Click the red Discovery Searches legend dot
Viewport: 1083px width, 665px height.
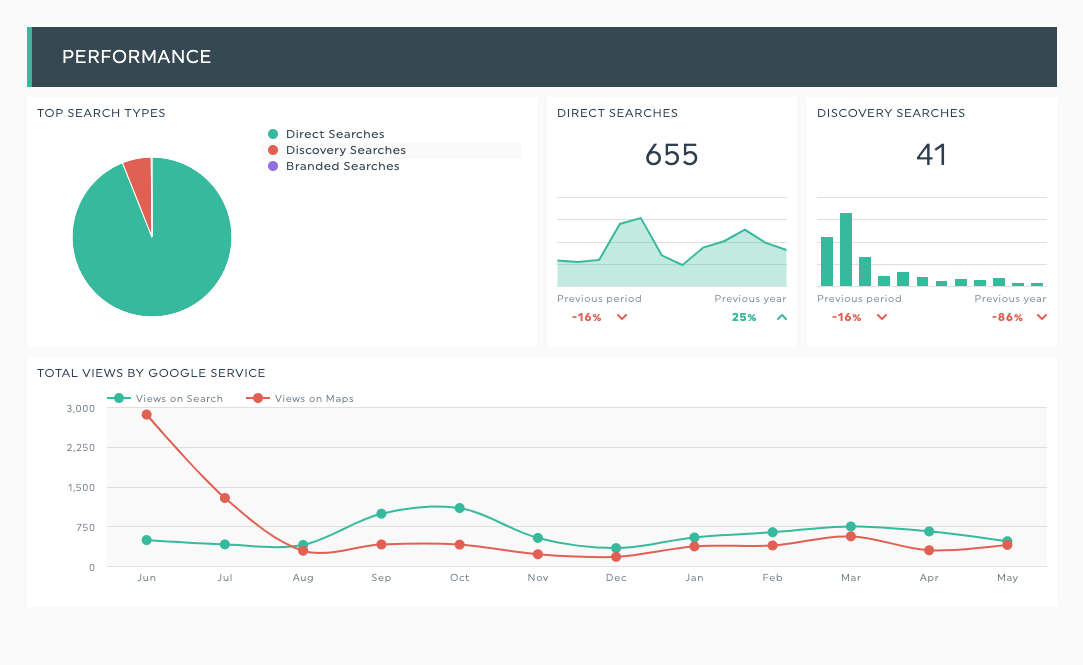(x=272, y=150)
